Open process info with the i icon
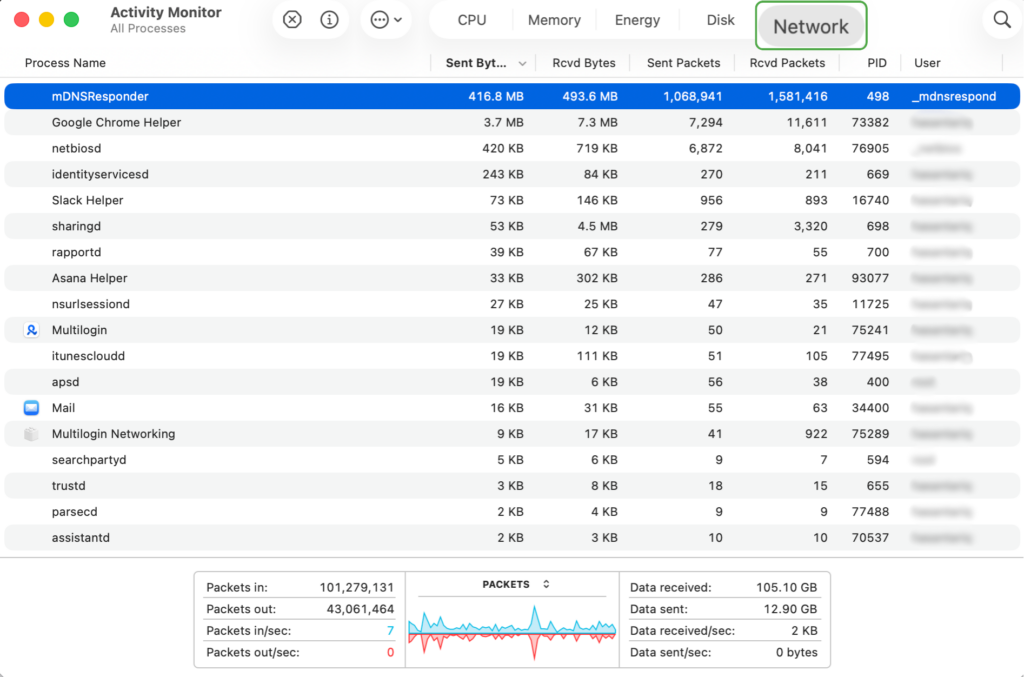This screenshot has width=1024, height=677. [329, 20]
